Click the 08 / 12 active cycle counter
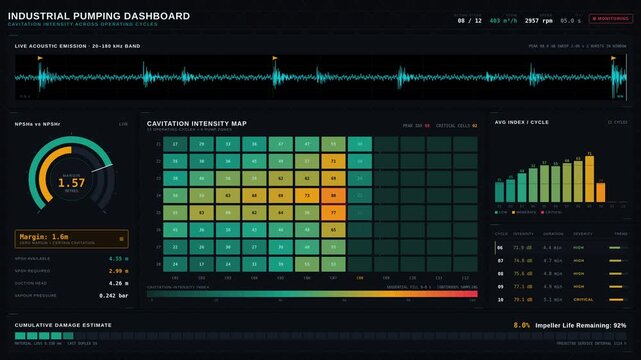Viewport: 641px width, 360px height. point(470,20)
